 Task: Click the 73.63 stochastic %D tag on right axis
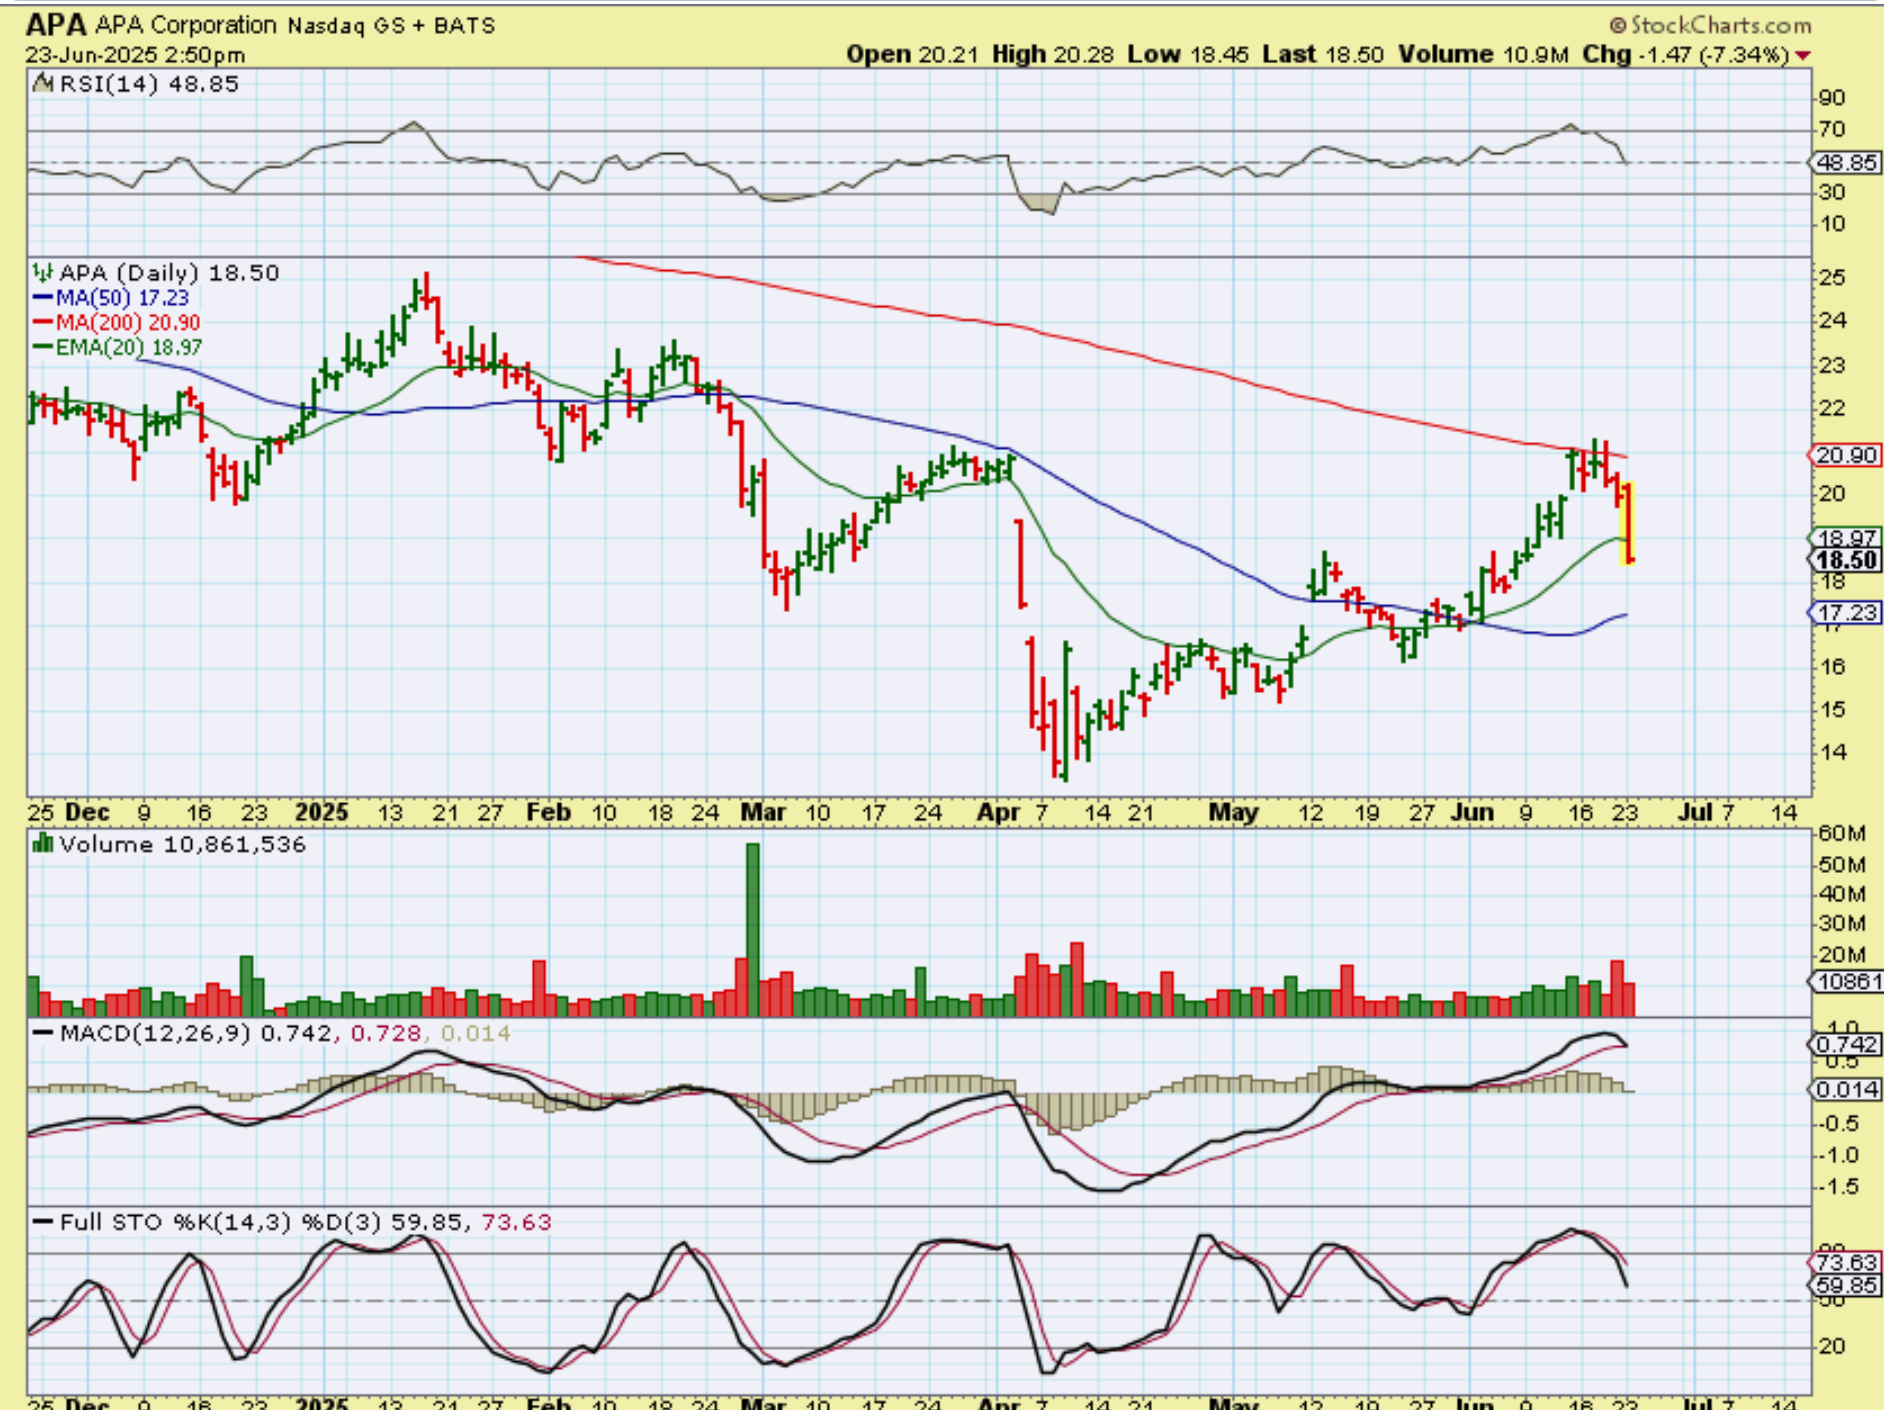[x=1846, y=1263]
